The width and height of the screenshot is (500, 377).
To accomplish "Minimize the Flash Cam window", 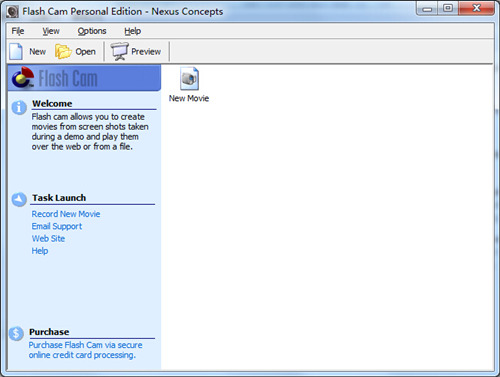I will 427,9.
